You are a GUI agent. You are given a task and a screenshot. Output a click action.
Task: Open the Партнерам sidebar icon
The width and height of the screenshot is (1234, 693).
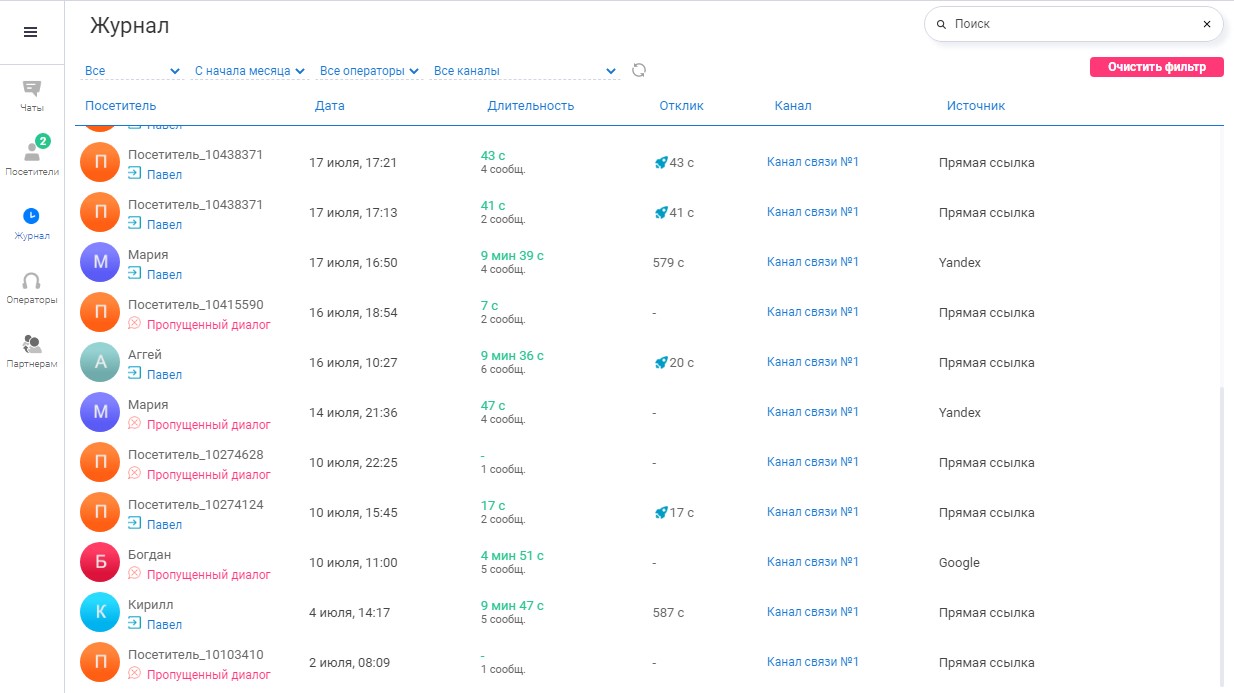point(32,345)
